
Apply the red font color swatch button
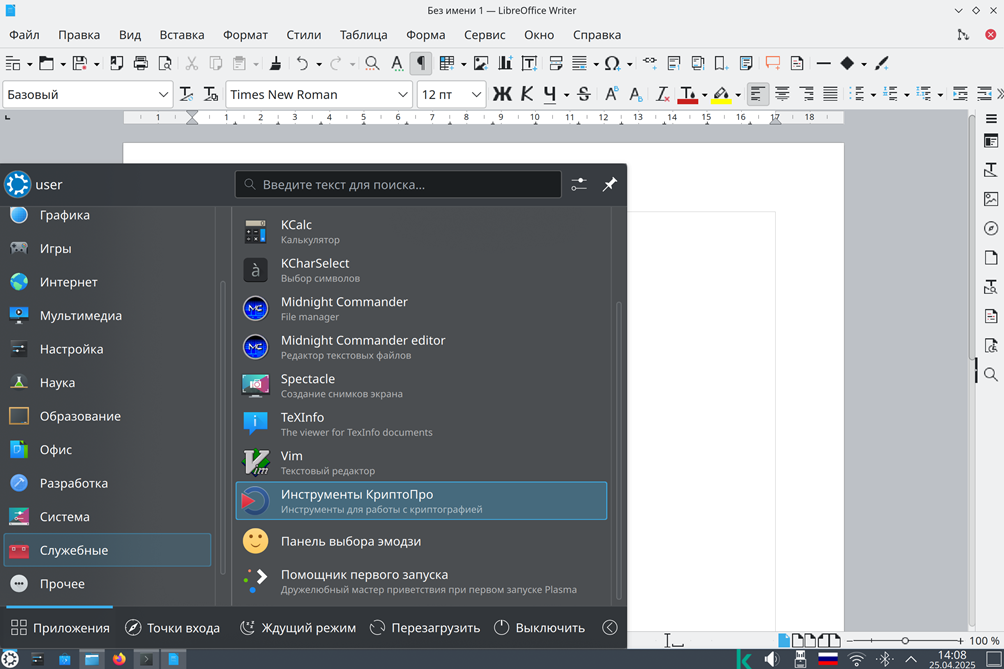[688, 95]
